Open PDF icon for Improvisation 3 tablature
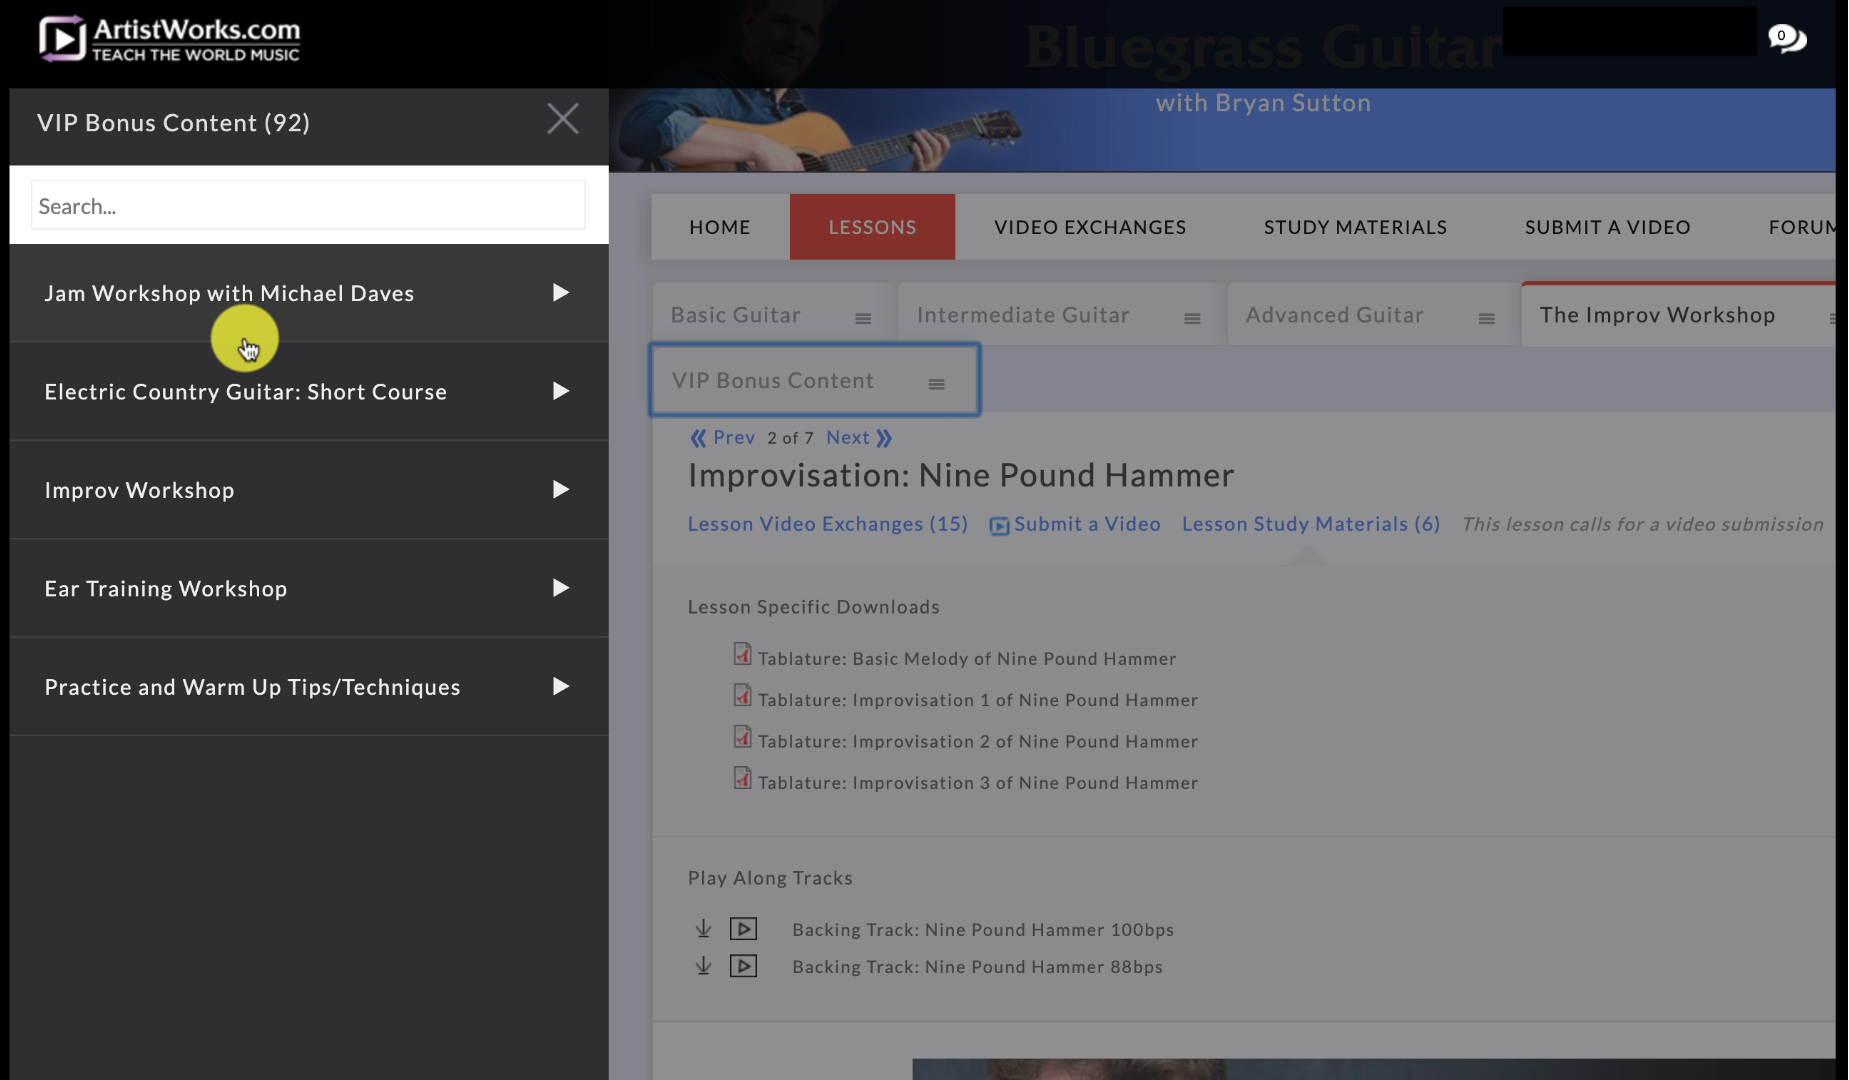The image size is (1849, 1080). (742, 778)
